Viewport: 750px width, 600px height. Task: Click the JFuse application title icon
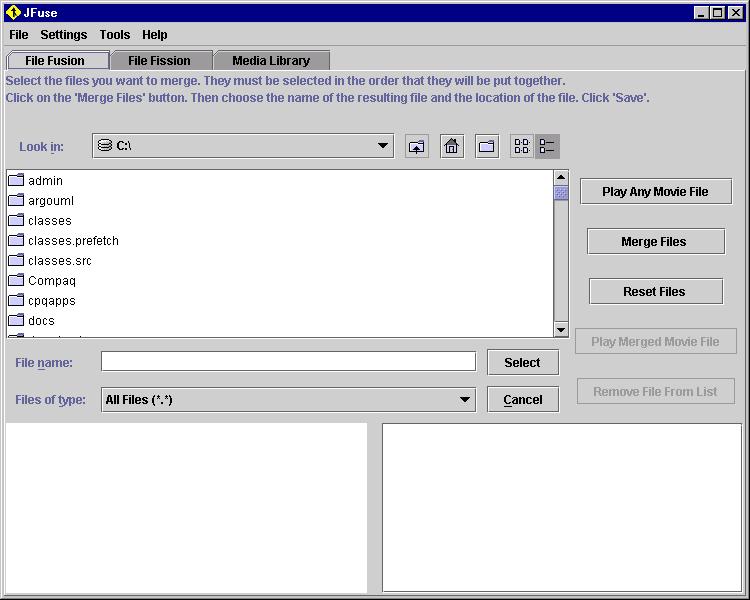(x=13, y=13)
